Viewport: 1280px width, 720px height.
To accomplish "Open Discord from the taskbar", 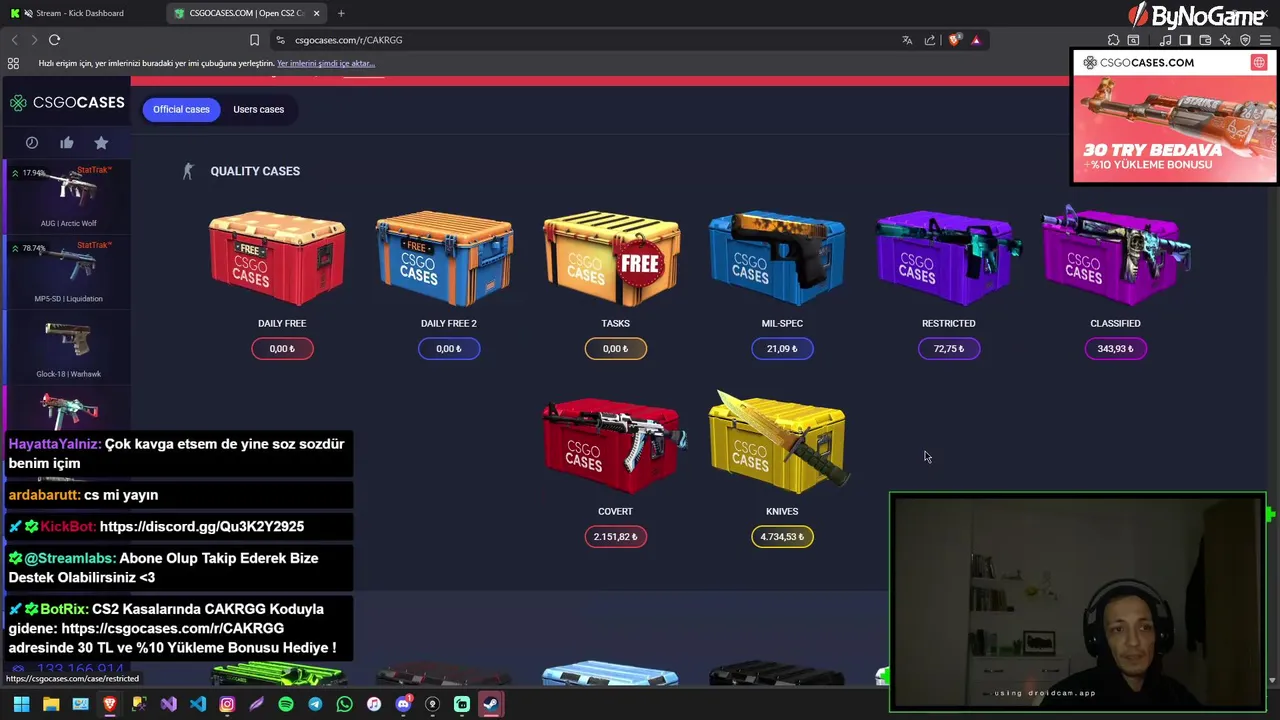I will pyautogui.click(x=403, y=704).
